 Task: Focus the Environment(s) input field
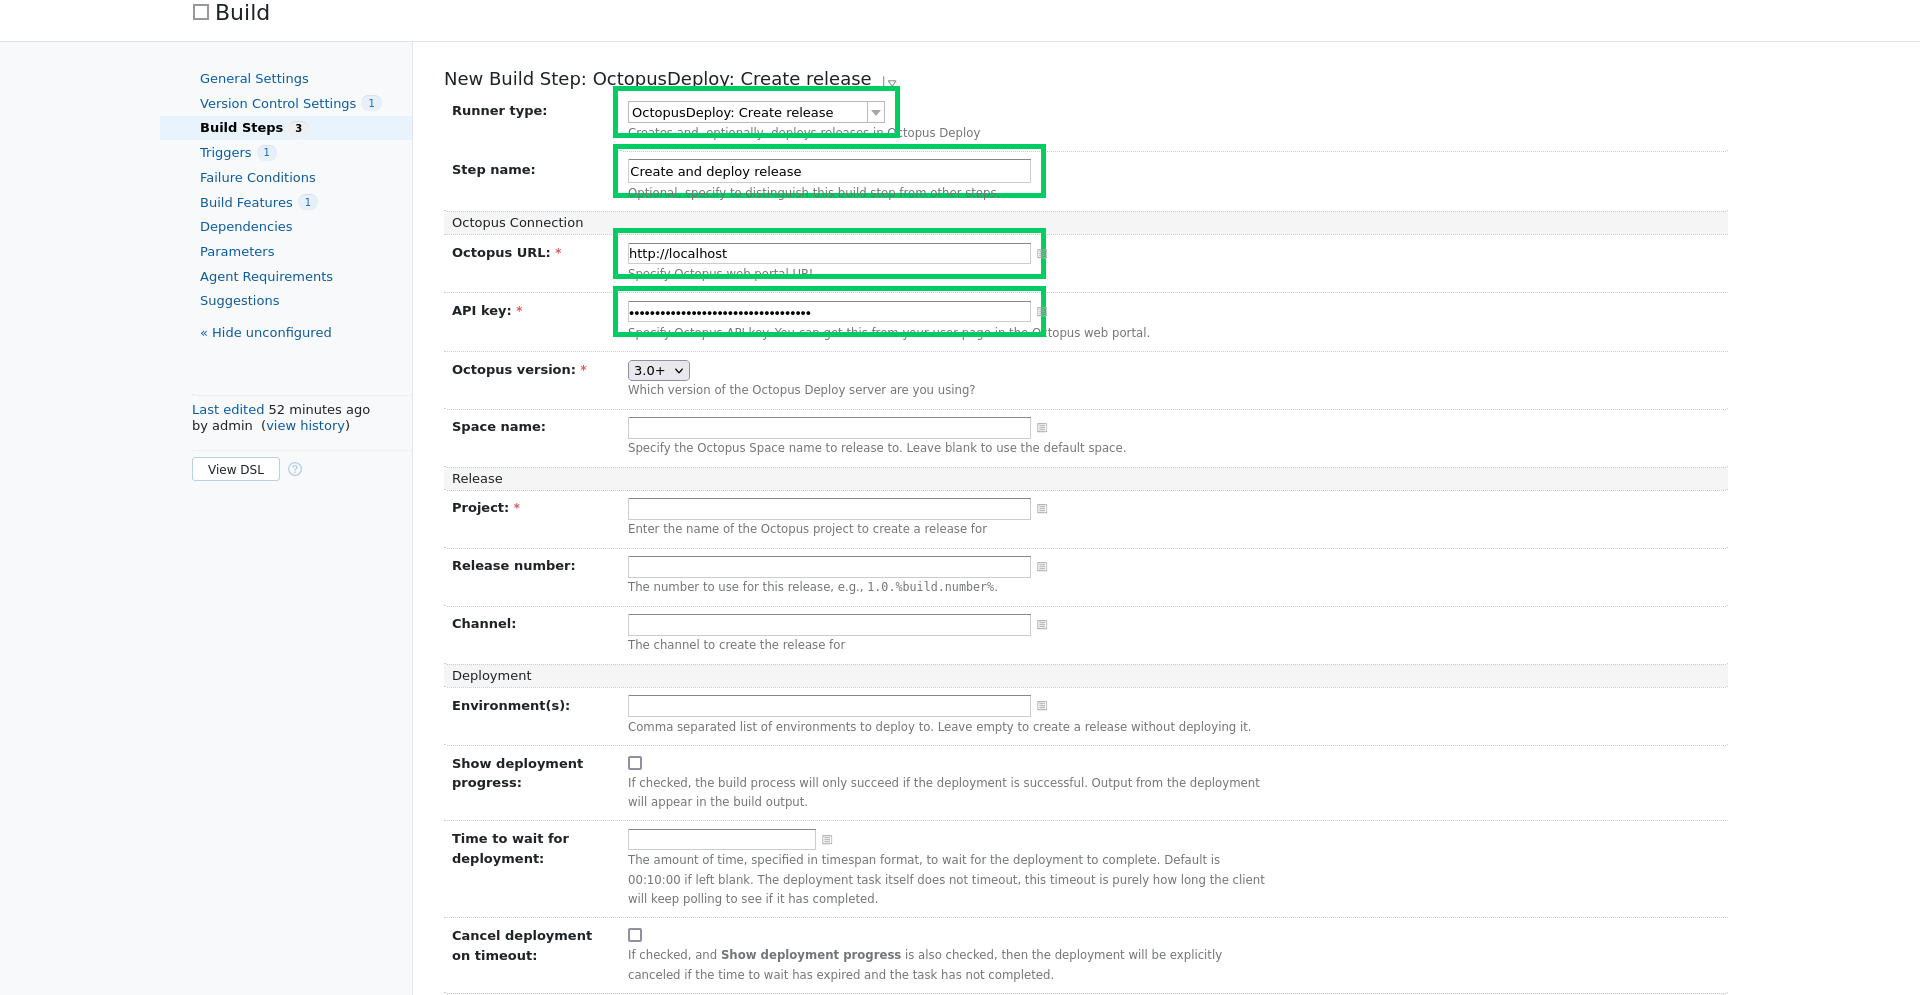coord(829,706)
